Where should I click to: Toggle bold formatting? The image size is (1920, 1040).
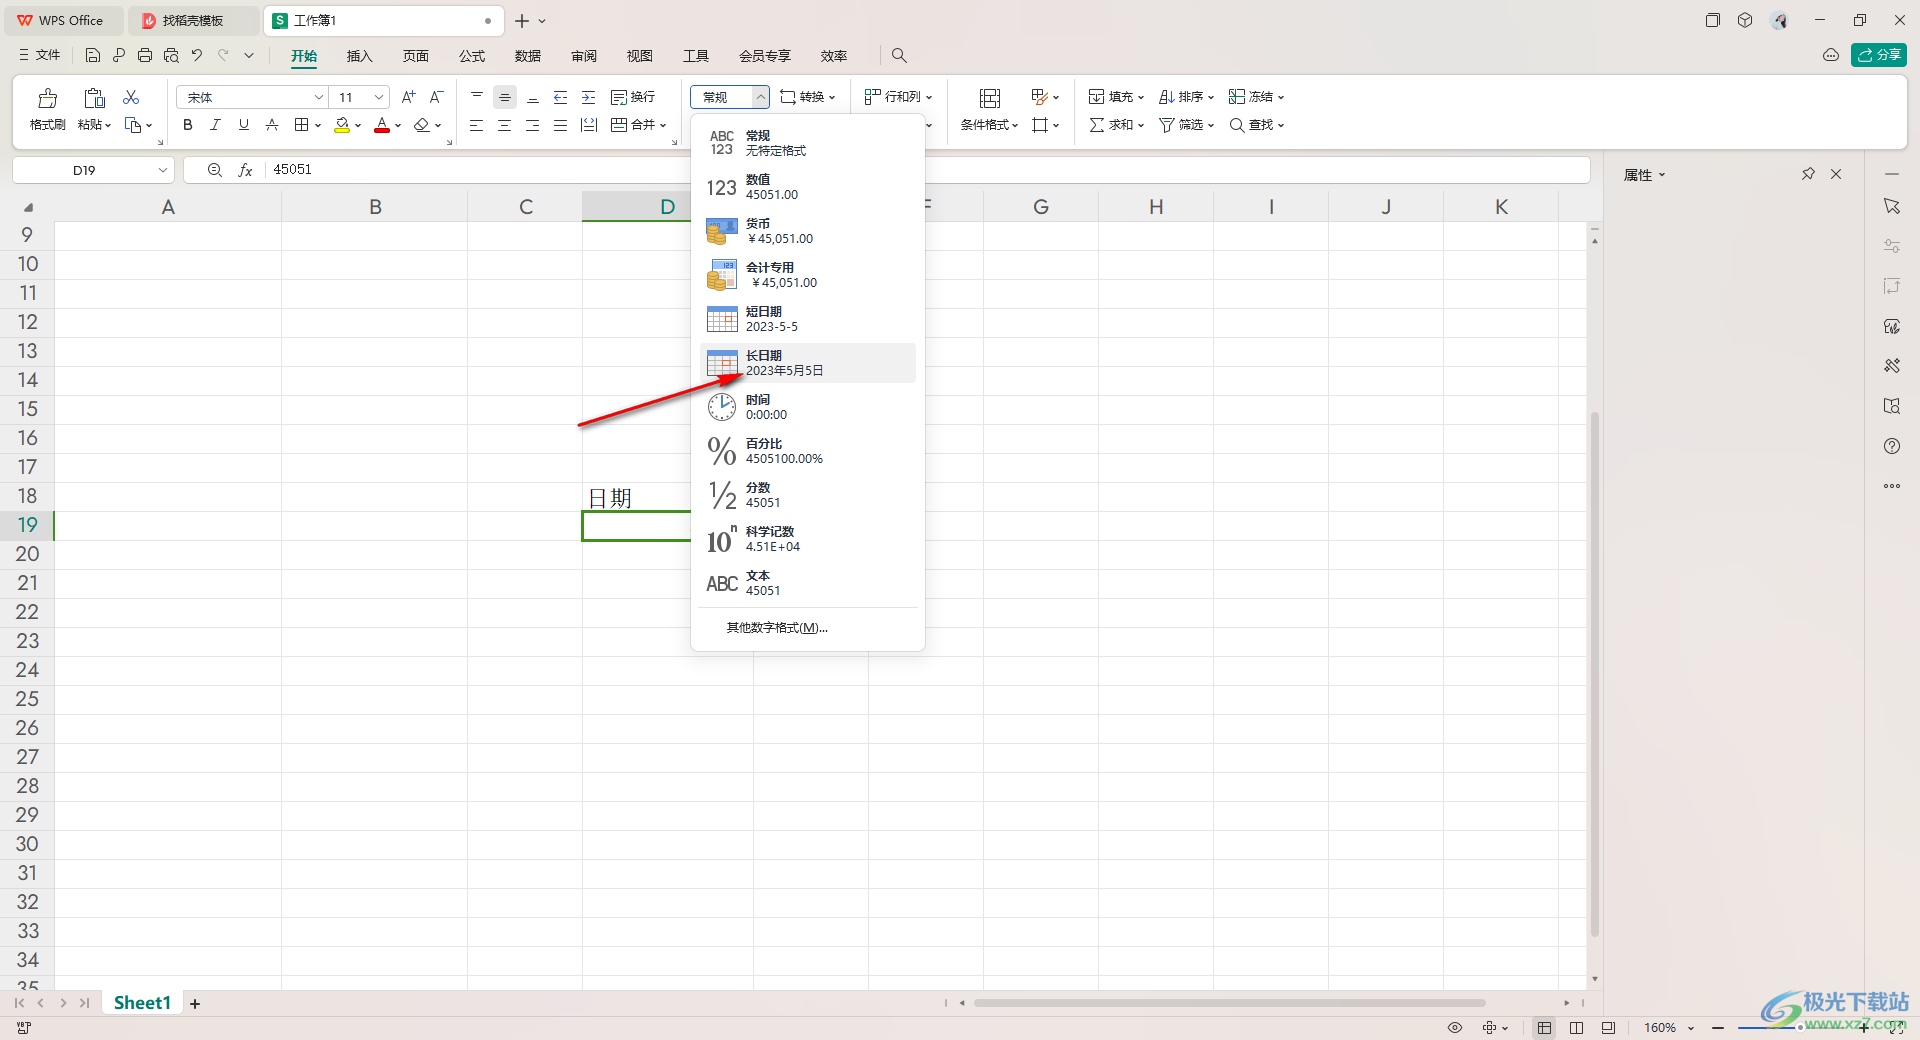(x=187, y=125)
